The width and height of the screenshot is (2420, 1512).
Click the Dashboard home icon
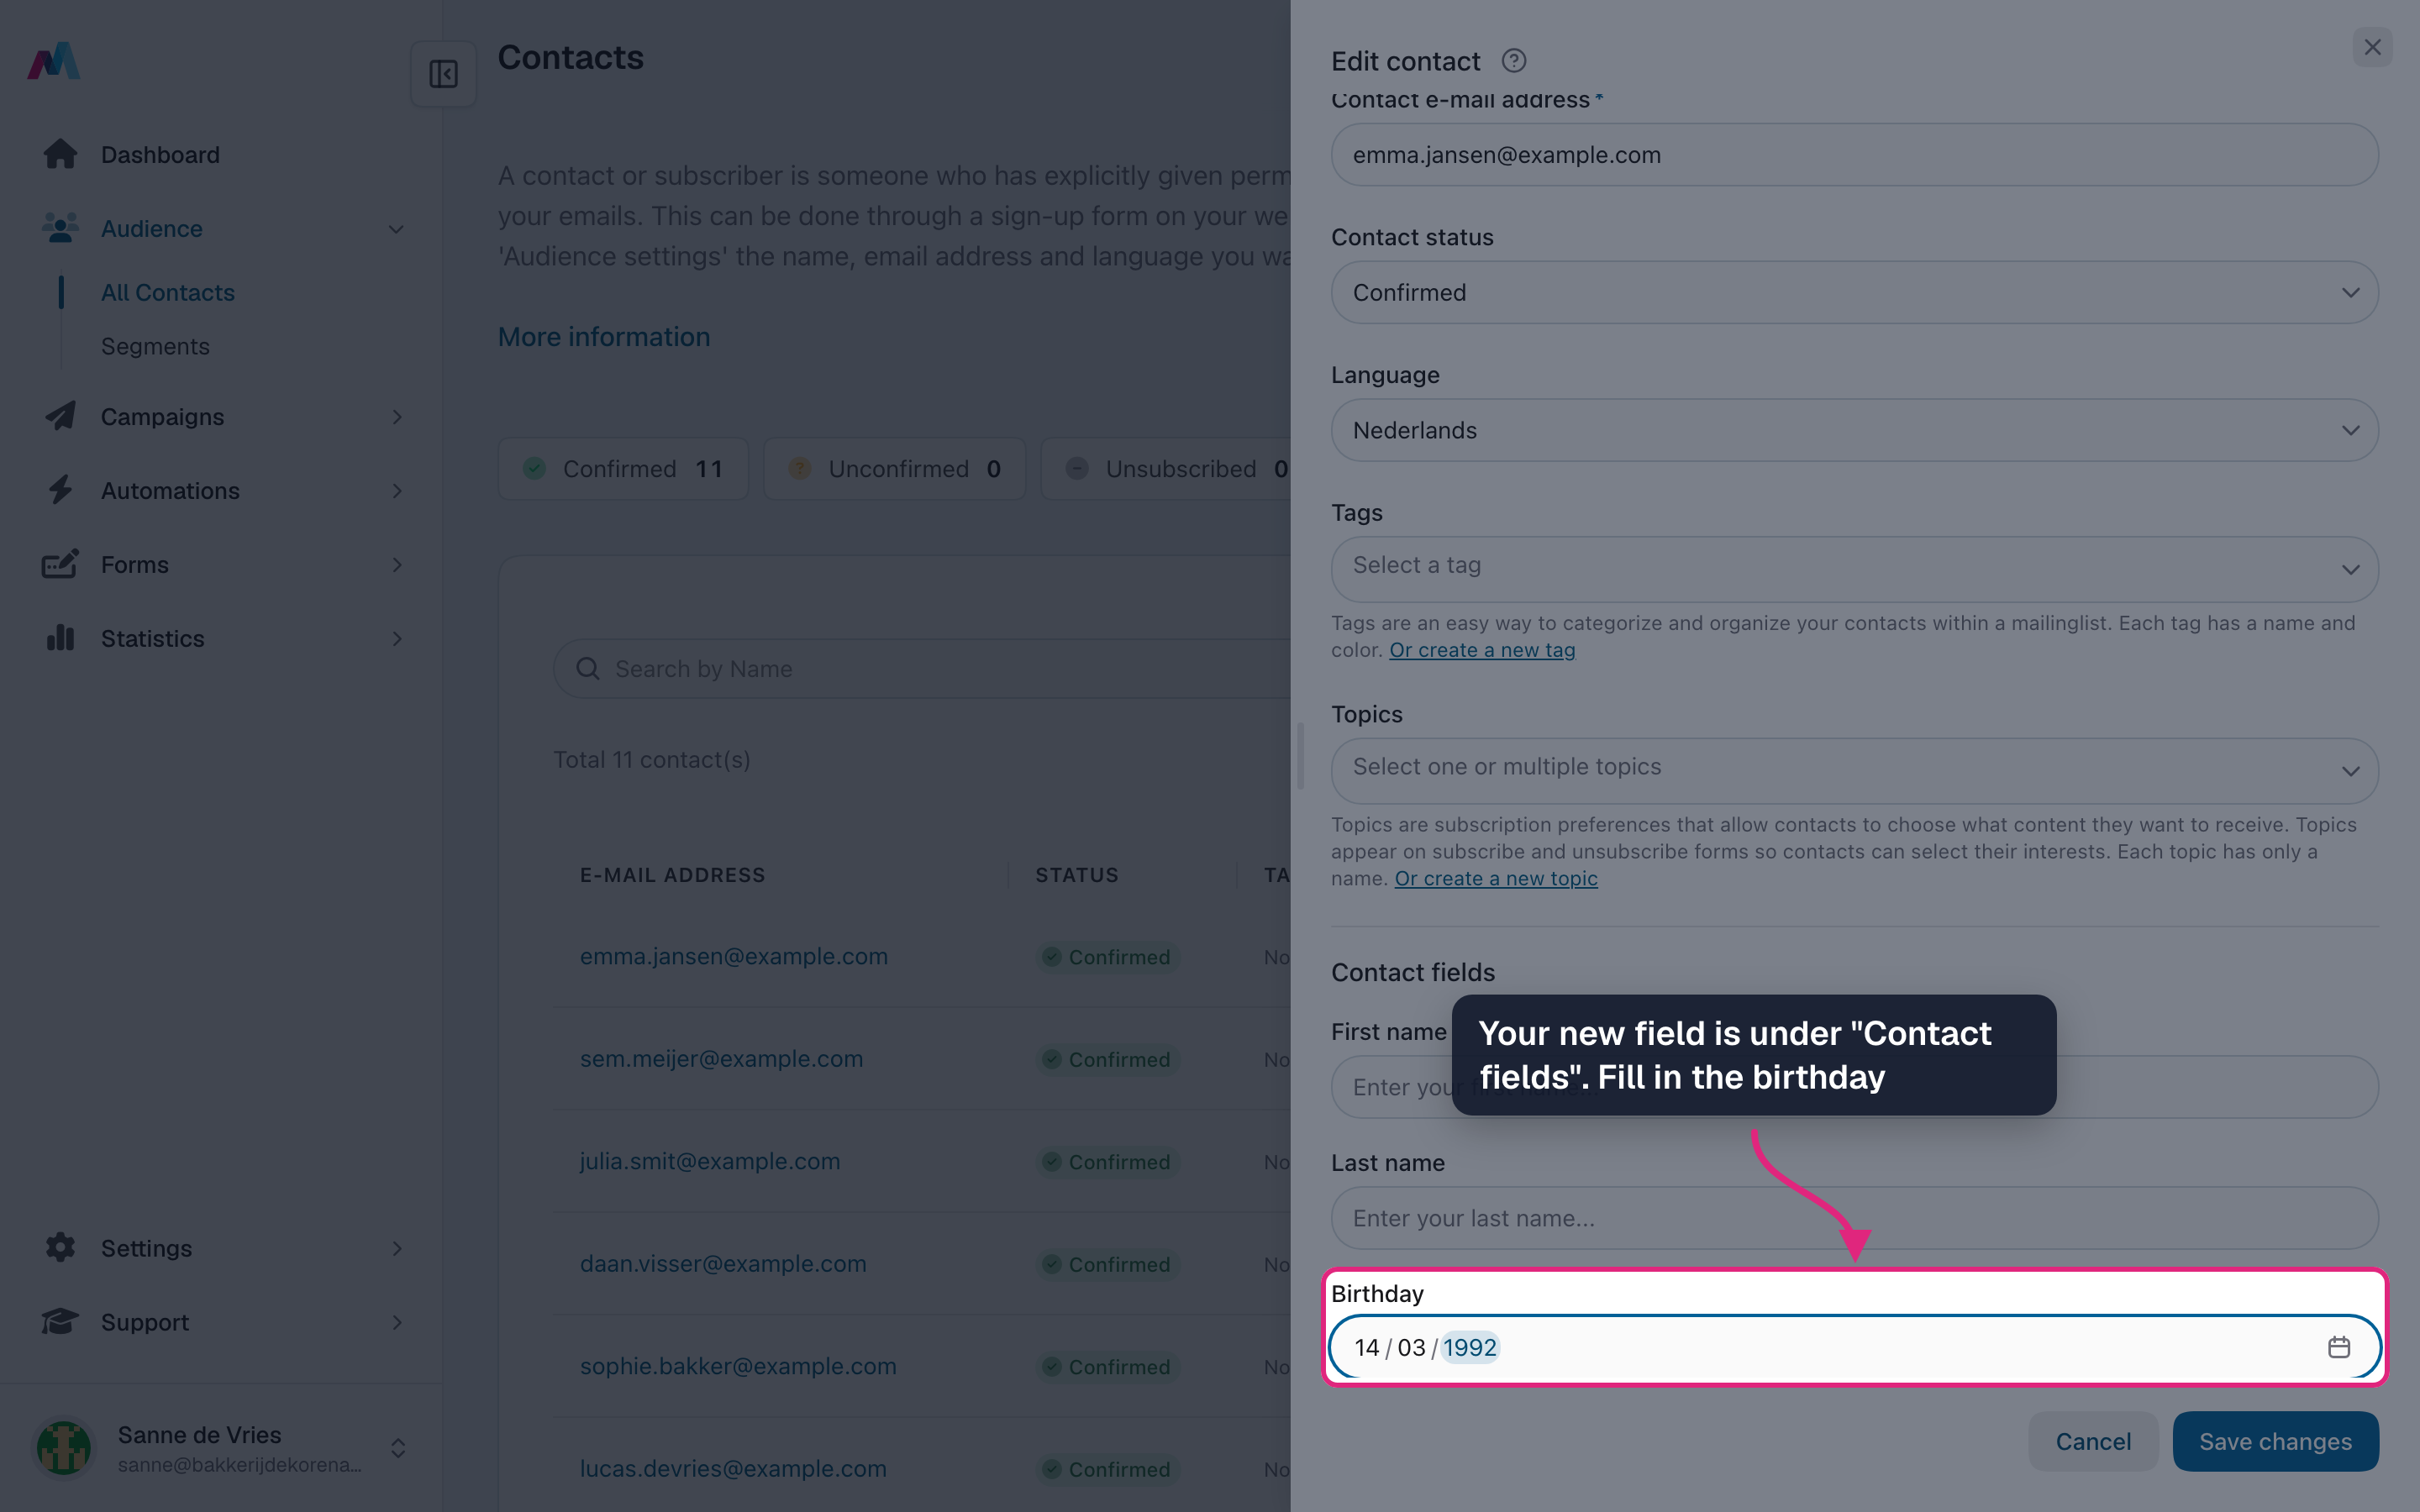pyautogui.click(x=60, y=154)
